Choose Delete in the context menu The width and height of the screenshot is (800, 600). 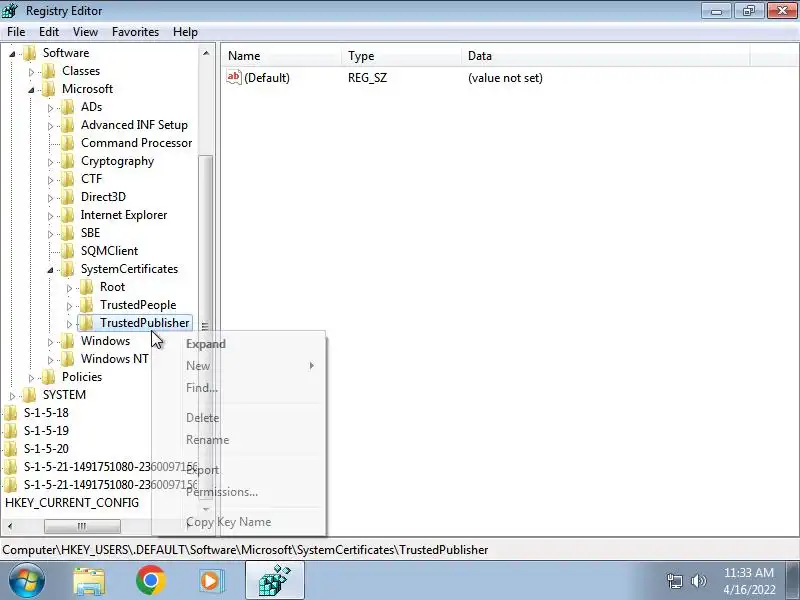pos(238,418)
